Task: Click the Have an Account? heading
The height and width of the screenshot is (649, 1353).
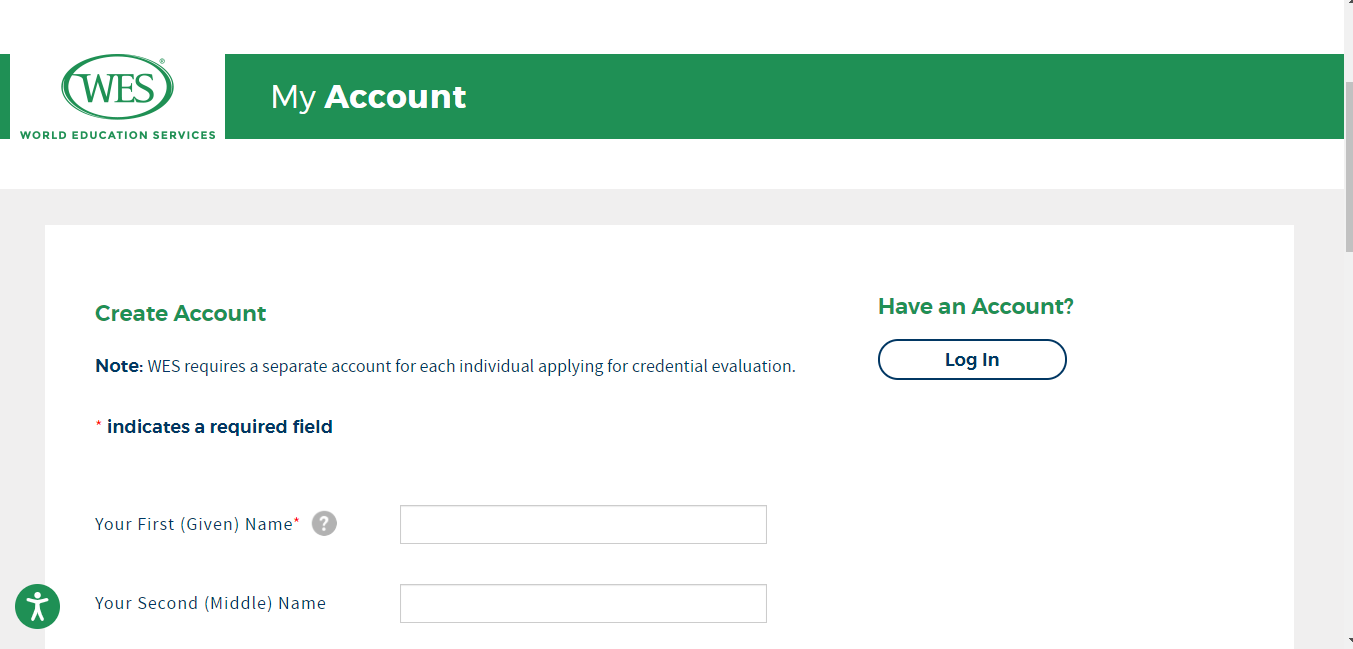Action: click(974, 306)
